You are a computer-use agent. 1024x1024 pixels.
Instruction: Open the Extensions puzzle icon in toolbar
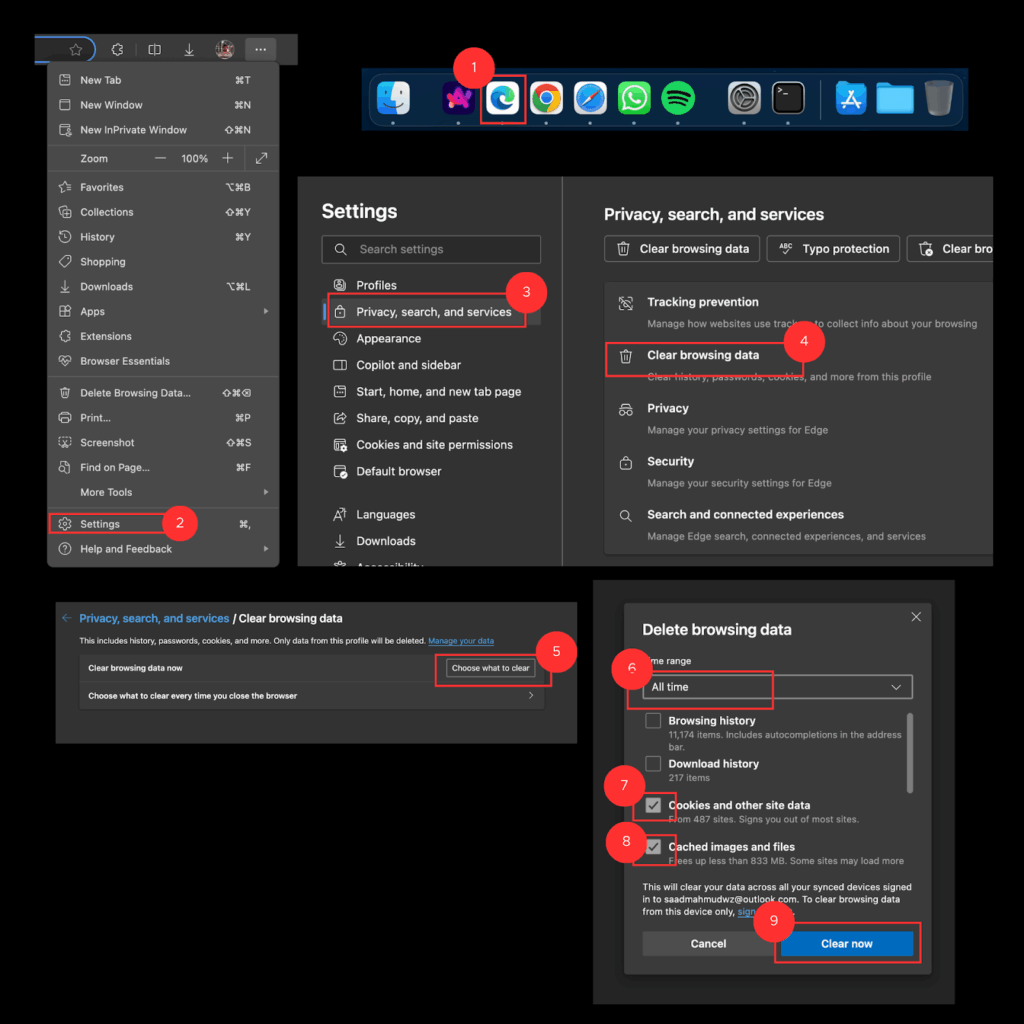(x=118, y=50)
